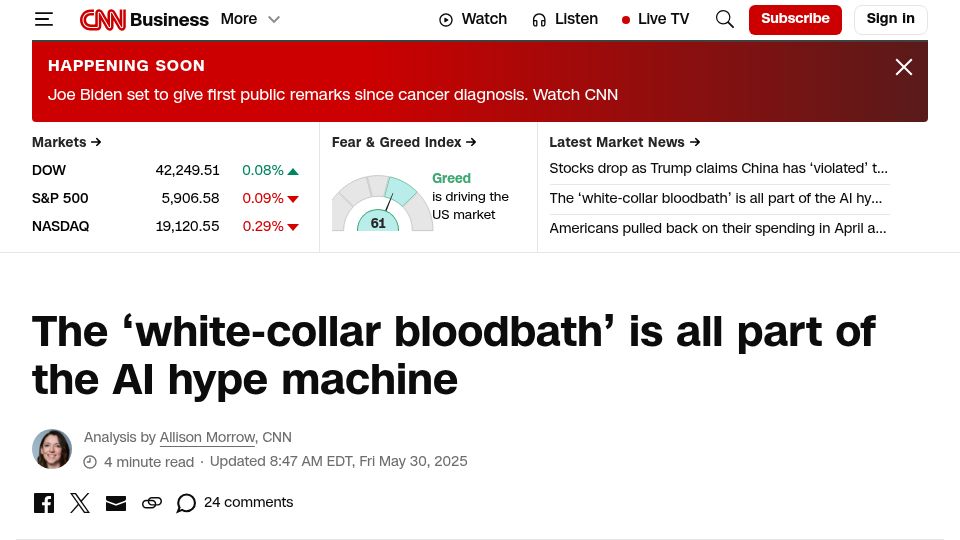Open the Business section link
The height and width of the screenshot is (540, 960).
click(169, 20)
